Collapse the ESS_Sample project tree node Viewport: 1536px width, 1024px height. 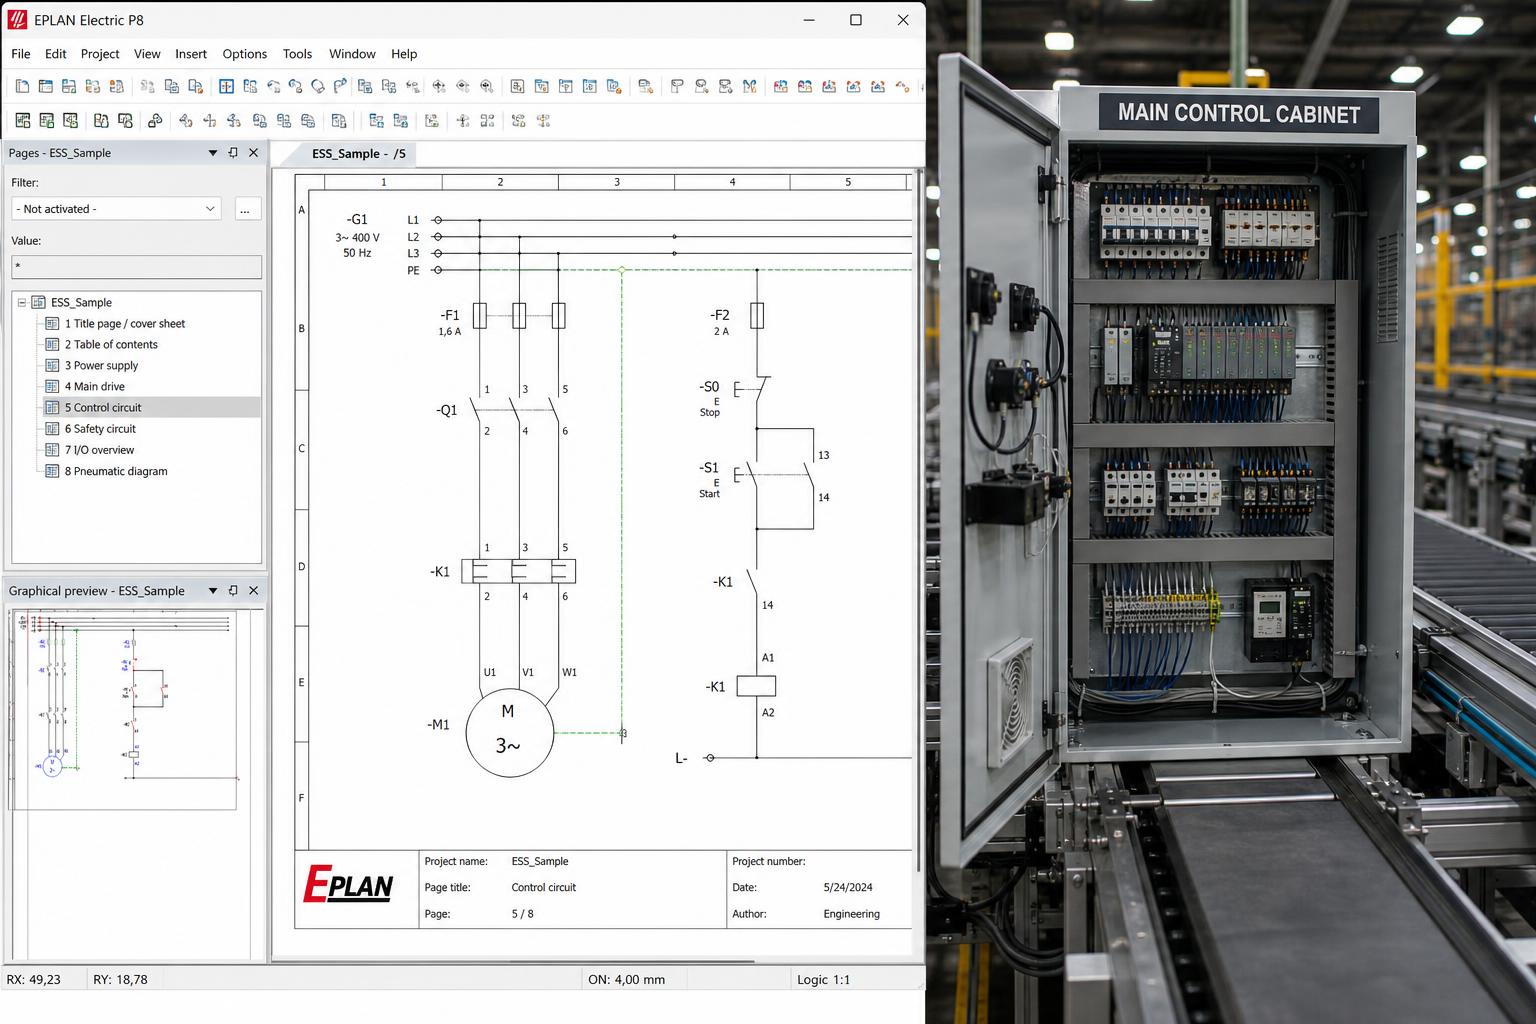pyautogui.click(x=22, y=302)
